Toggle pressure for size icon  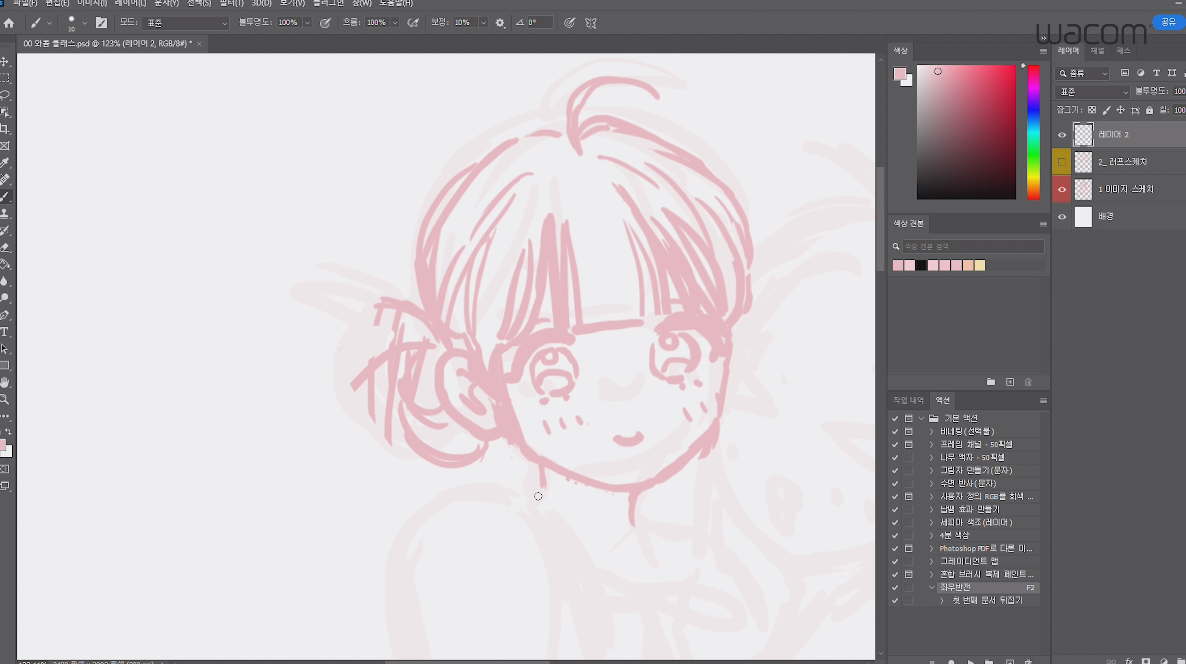(x=570, y=23)
